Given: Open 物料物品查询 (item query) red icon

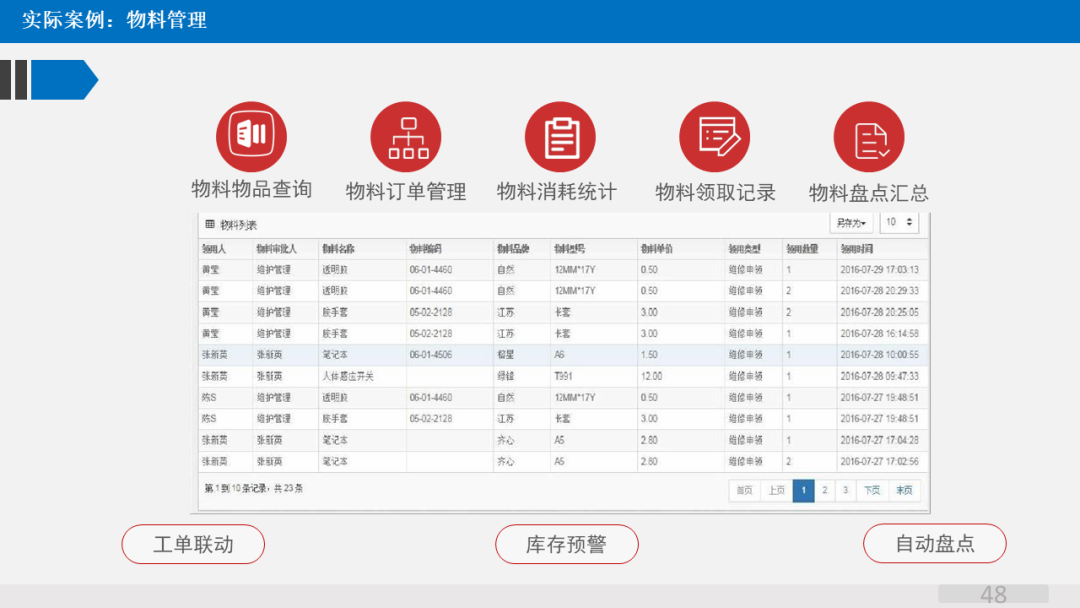Looking at the screenshot, I should tap(251, 136).
